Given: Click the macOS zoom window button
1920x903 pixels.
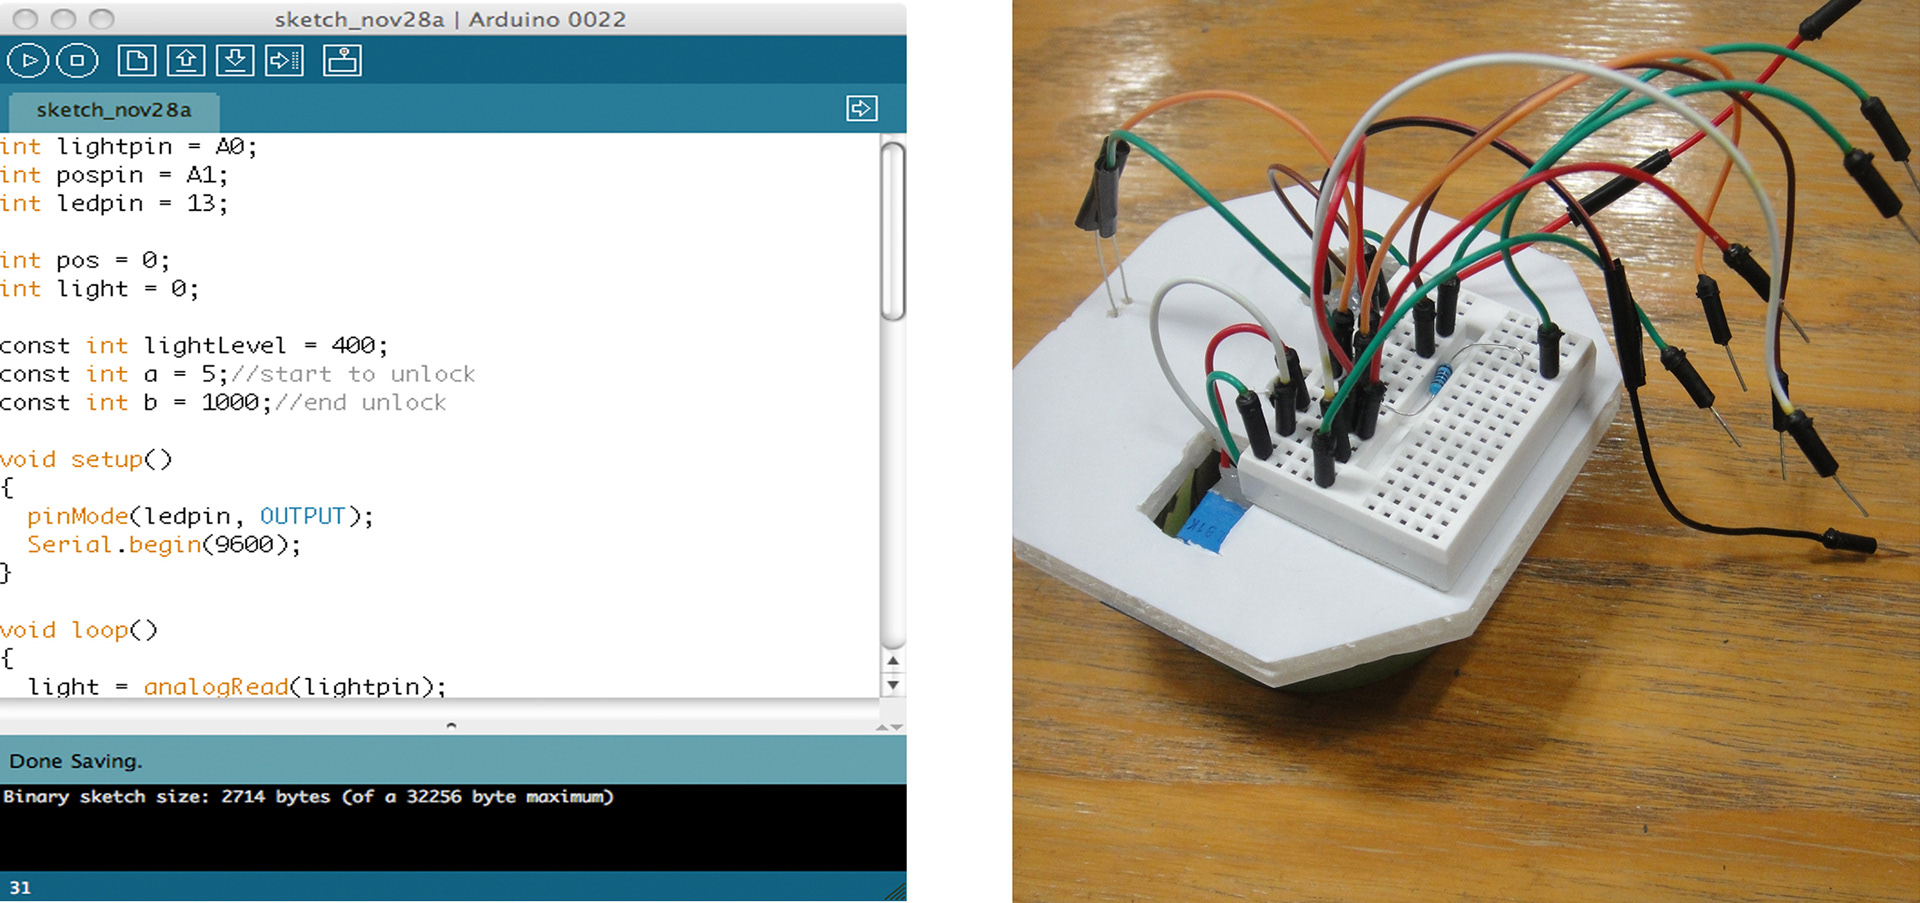Looking at the screenshot, I should [x=101, y=19].
